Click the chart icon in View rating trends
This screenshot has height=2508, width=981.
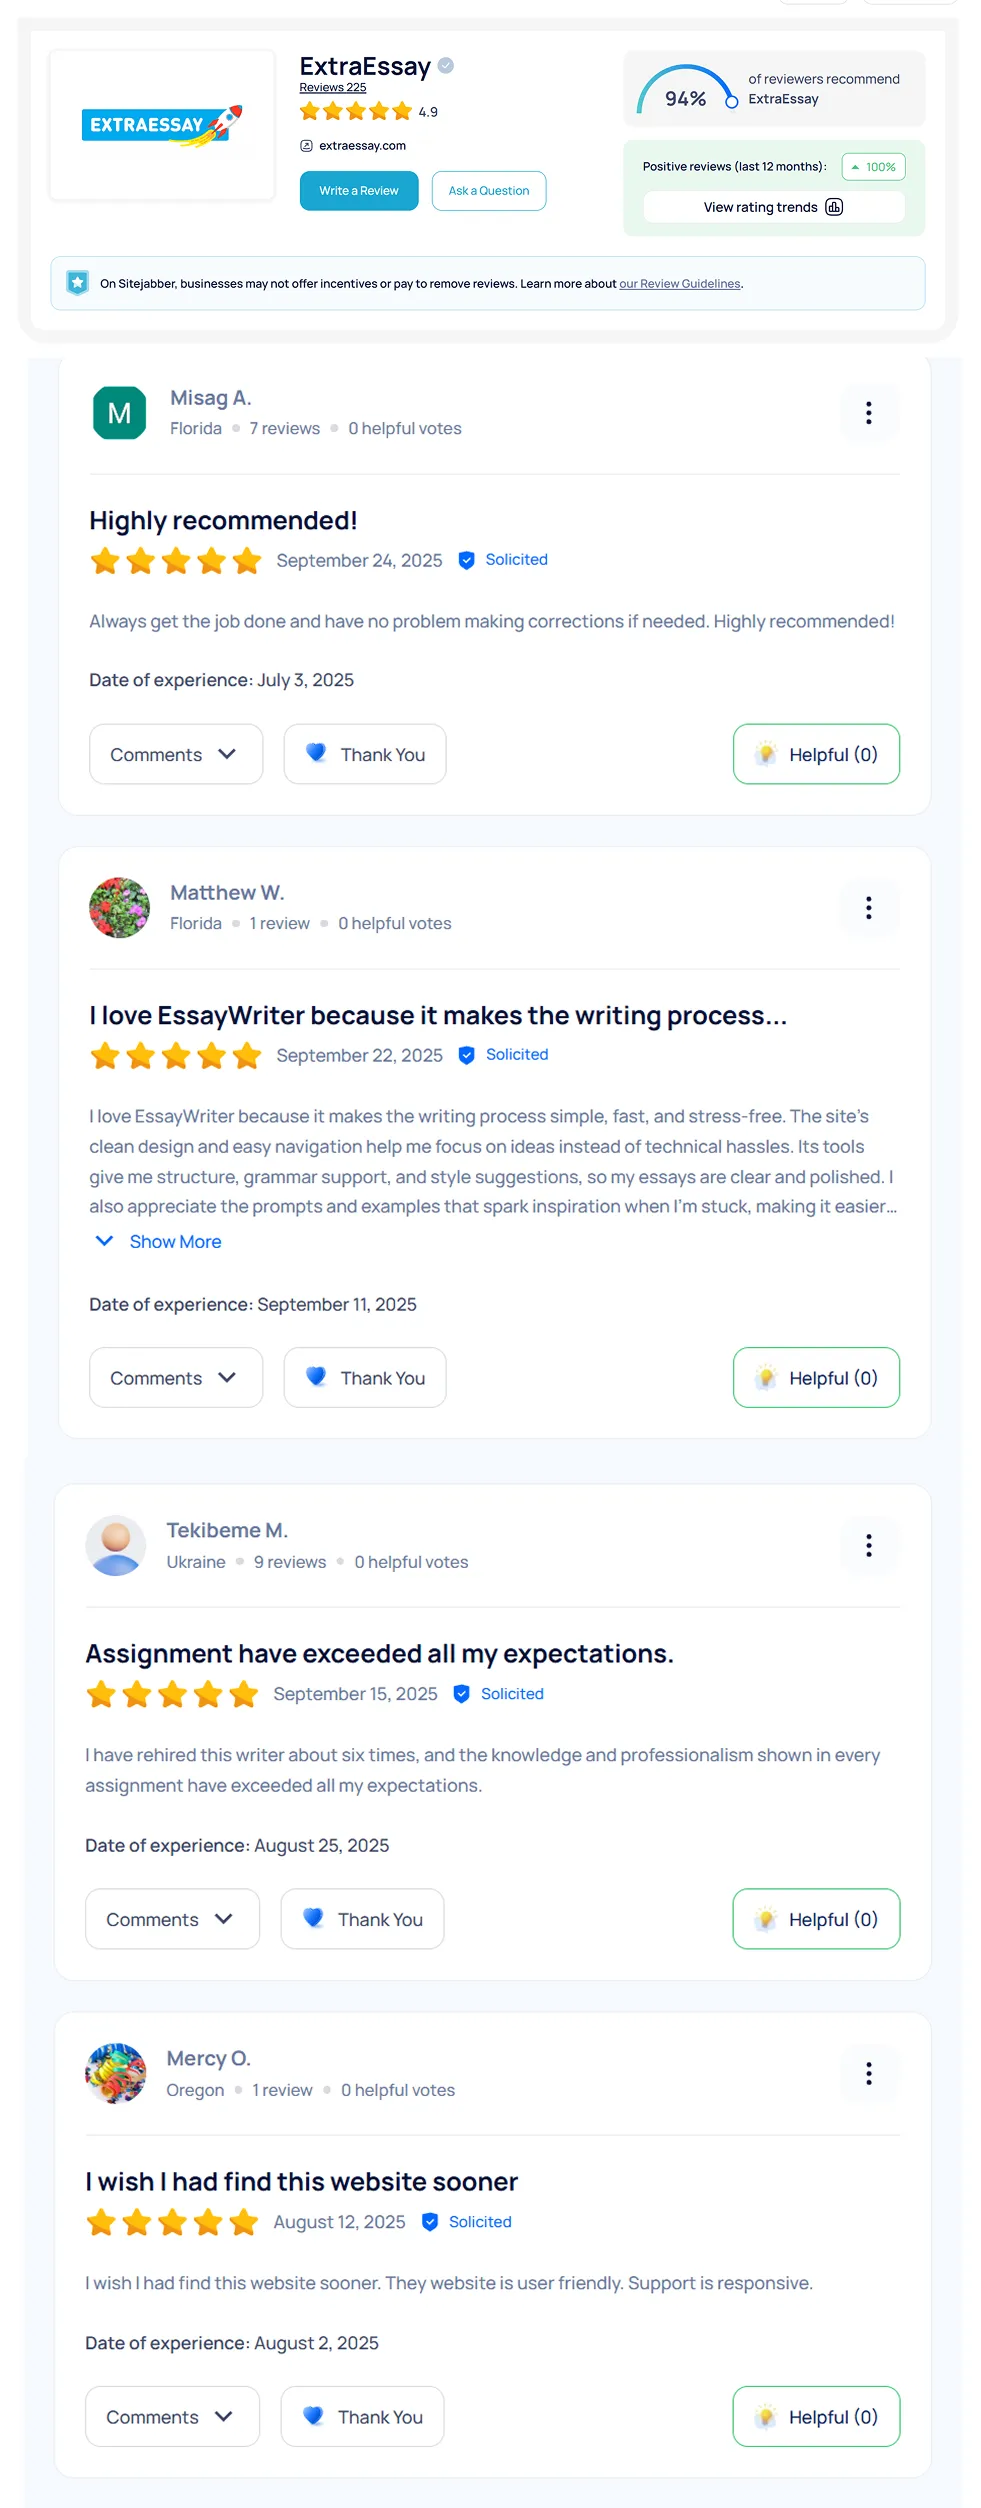(834, 207)
